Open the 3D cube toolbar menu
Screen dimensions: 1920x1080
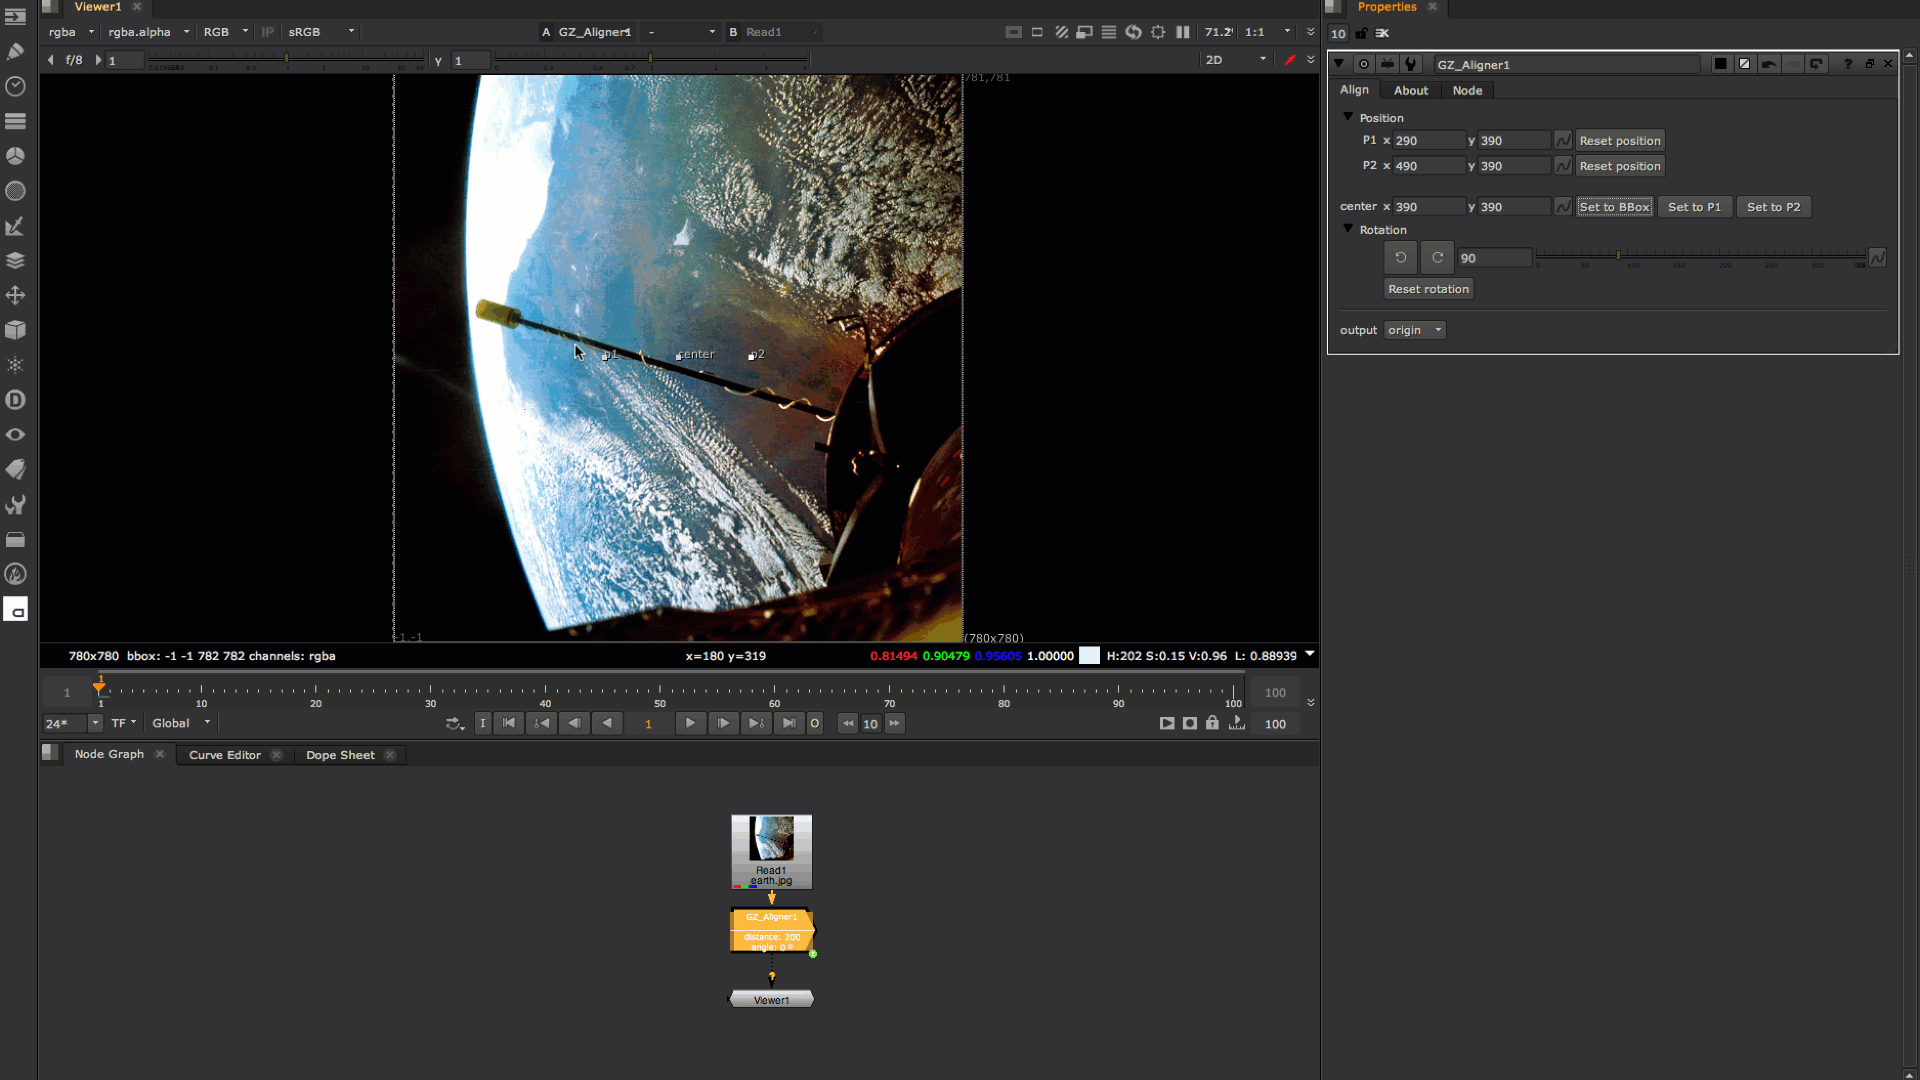(15, 330)
